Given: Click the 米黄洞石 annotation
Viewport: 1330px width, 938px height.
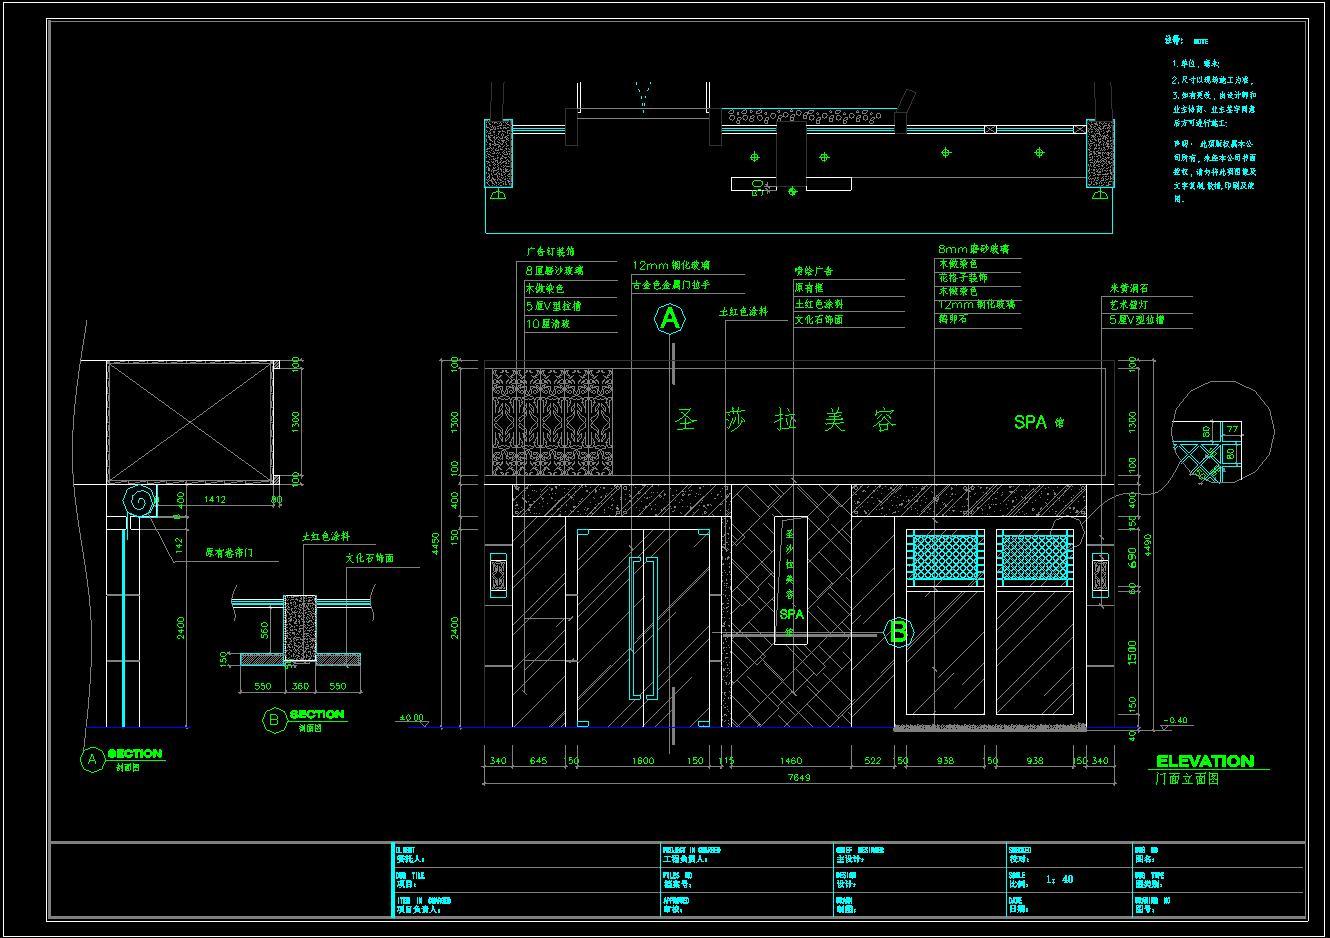Looking at the screenshot, I should tap(1129, 287).
